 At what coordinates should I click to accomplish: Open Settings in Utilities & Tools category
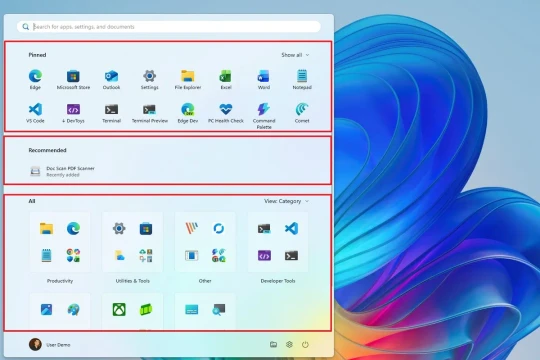coord(119,228)
